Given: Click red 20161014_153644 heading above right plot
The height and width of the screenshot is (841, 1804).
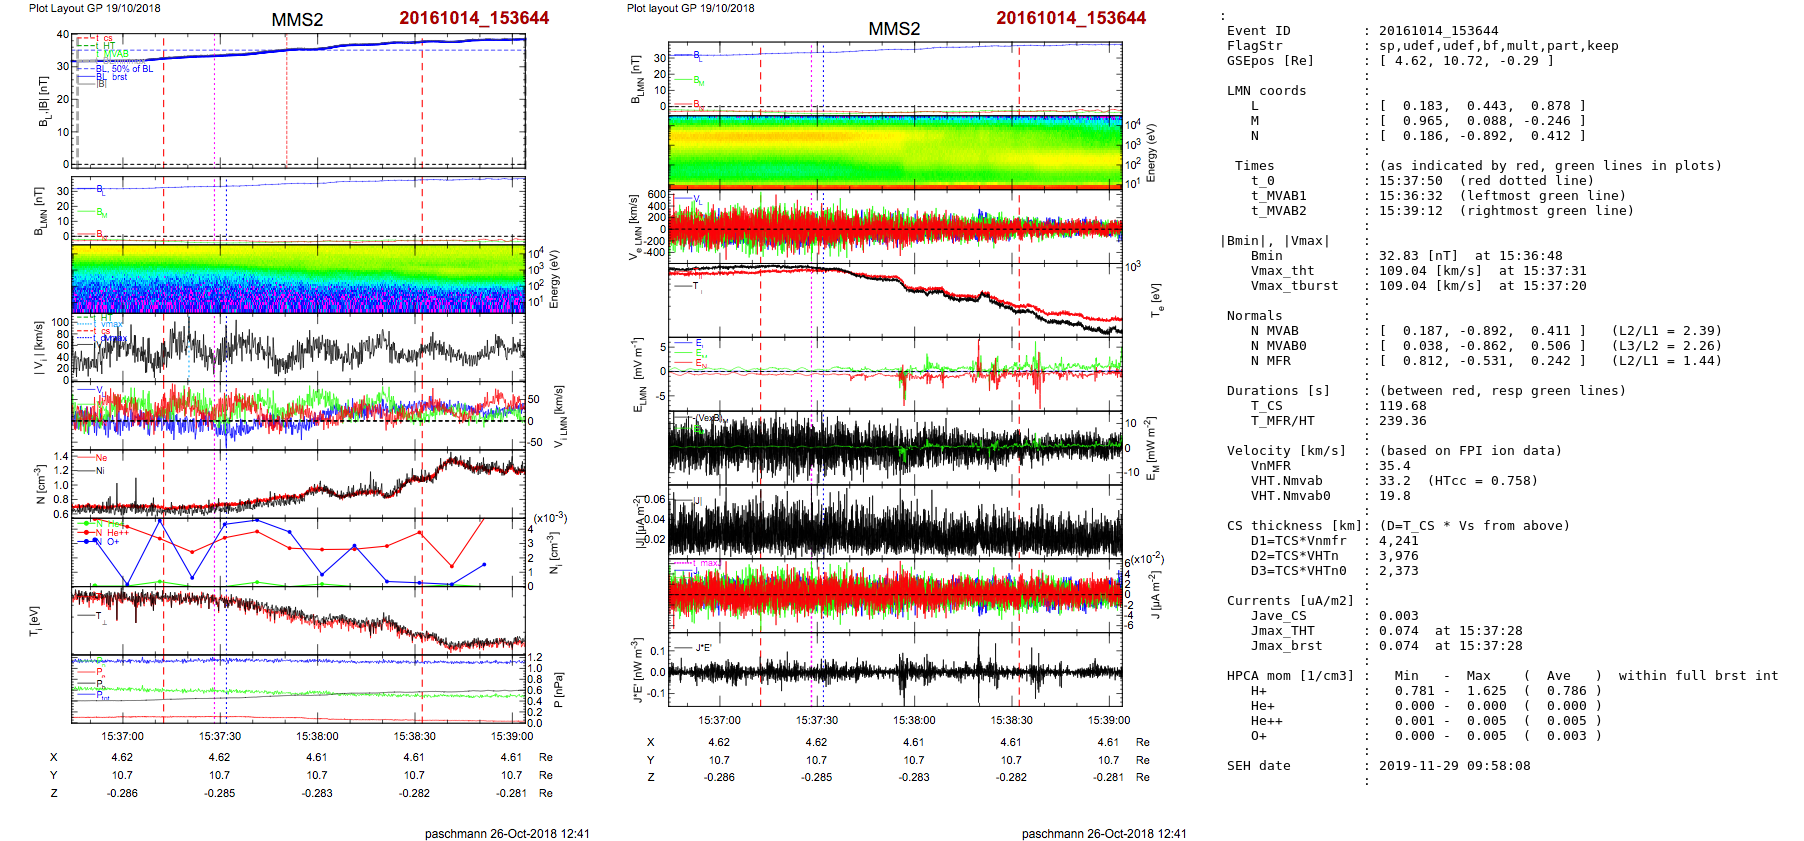Looking at the screenshot, I should point(1071,18).
